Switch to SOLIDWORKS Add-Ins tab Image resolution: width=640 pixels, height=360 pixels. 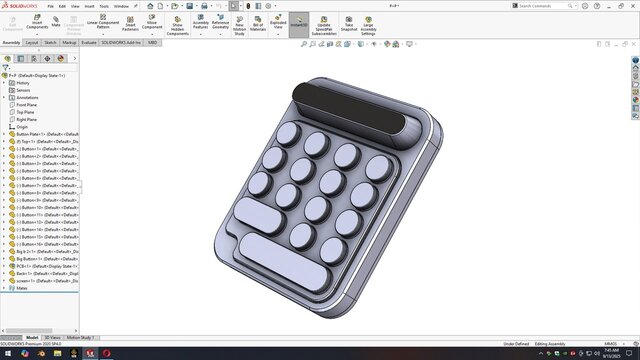pyautogui.click(x=121, y=42)
